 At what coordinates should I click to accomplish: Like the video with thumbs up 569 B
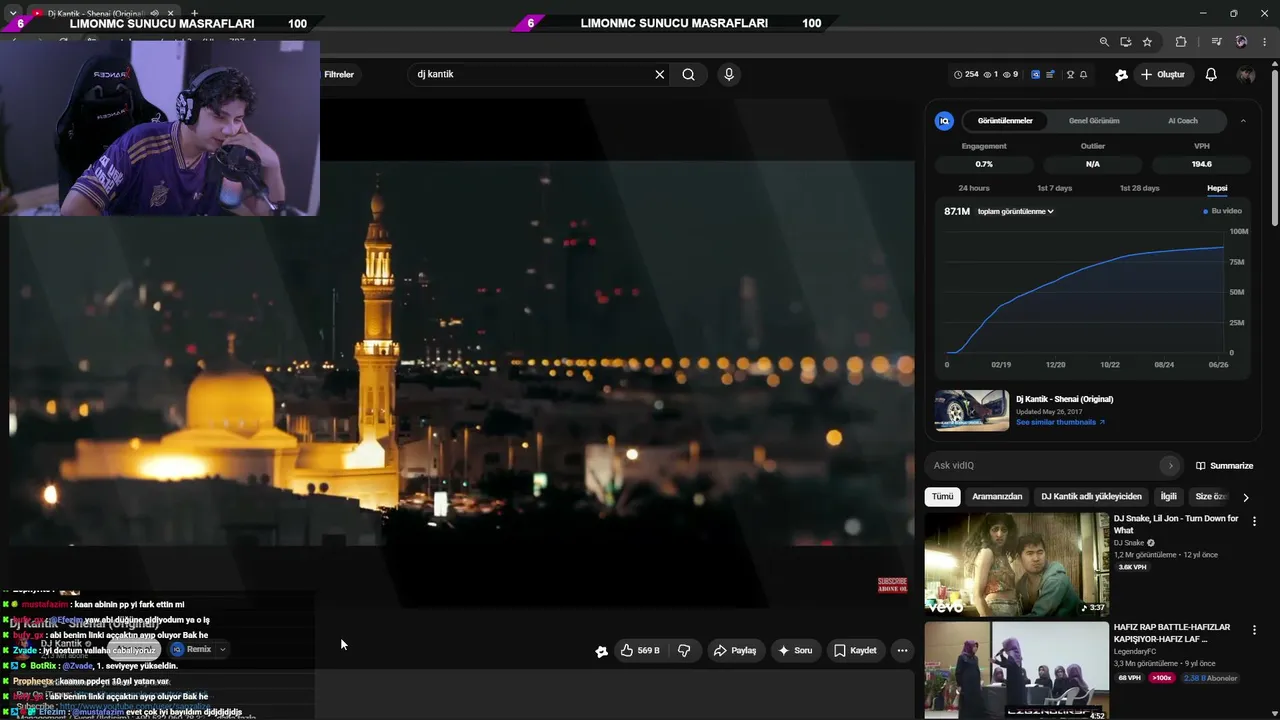(640, 650)
